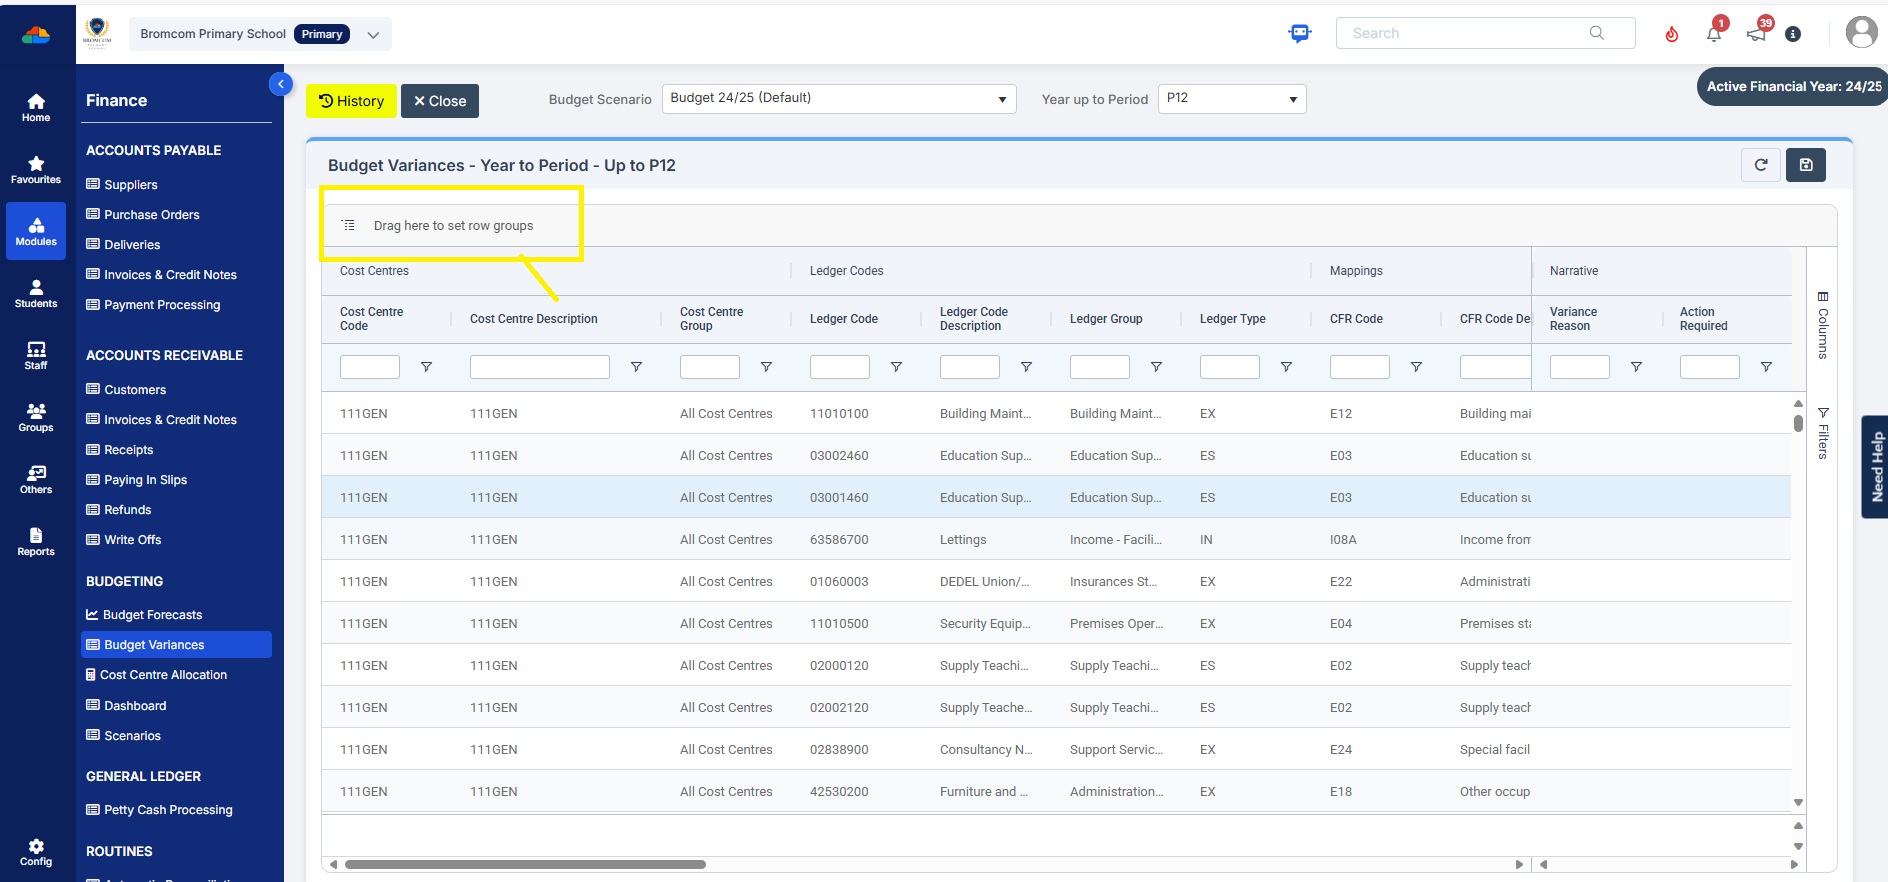This screenshot has width=1888, height=882.
Task: Click the save icon beside refresh
Action: pos(1806,165)
